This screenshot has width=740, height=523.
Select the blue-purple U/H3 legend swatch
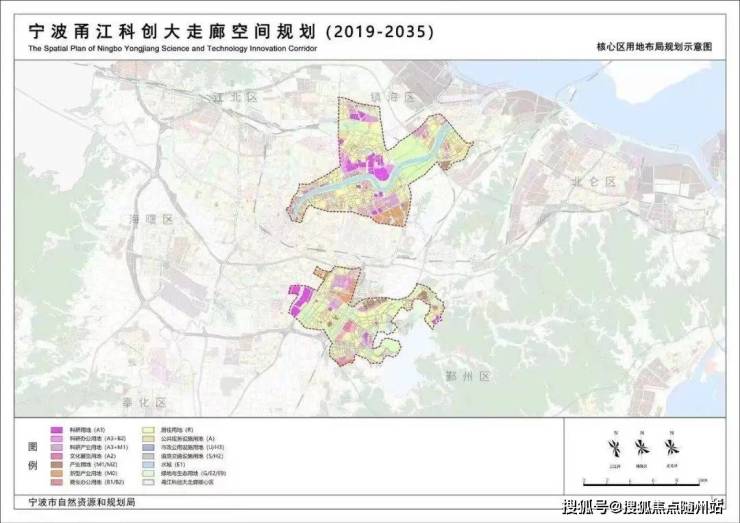click(148, 447)
